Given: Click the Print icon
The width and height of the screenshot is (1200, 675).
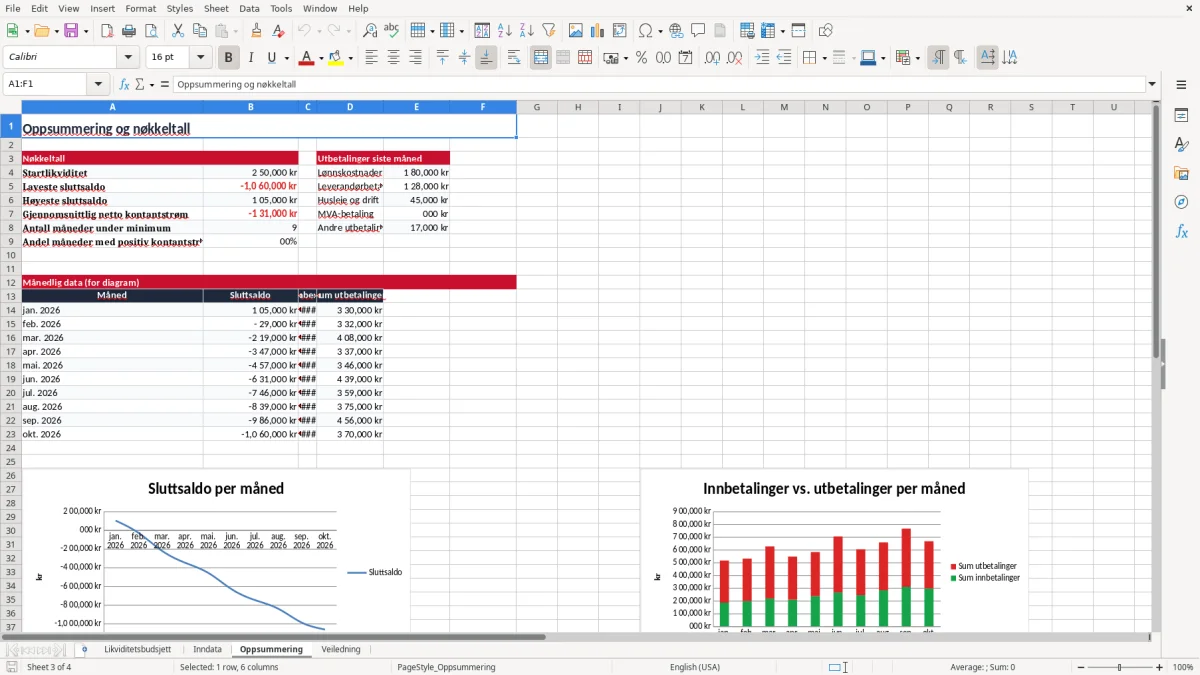Looking at the screenshot, I should pos(129,31).
